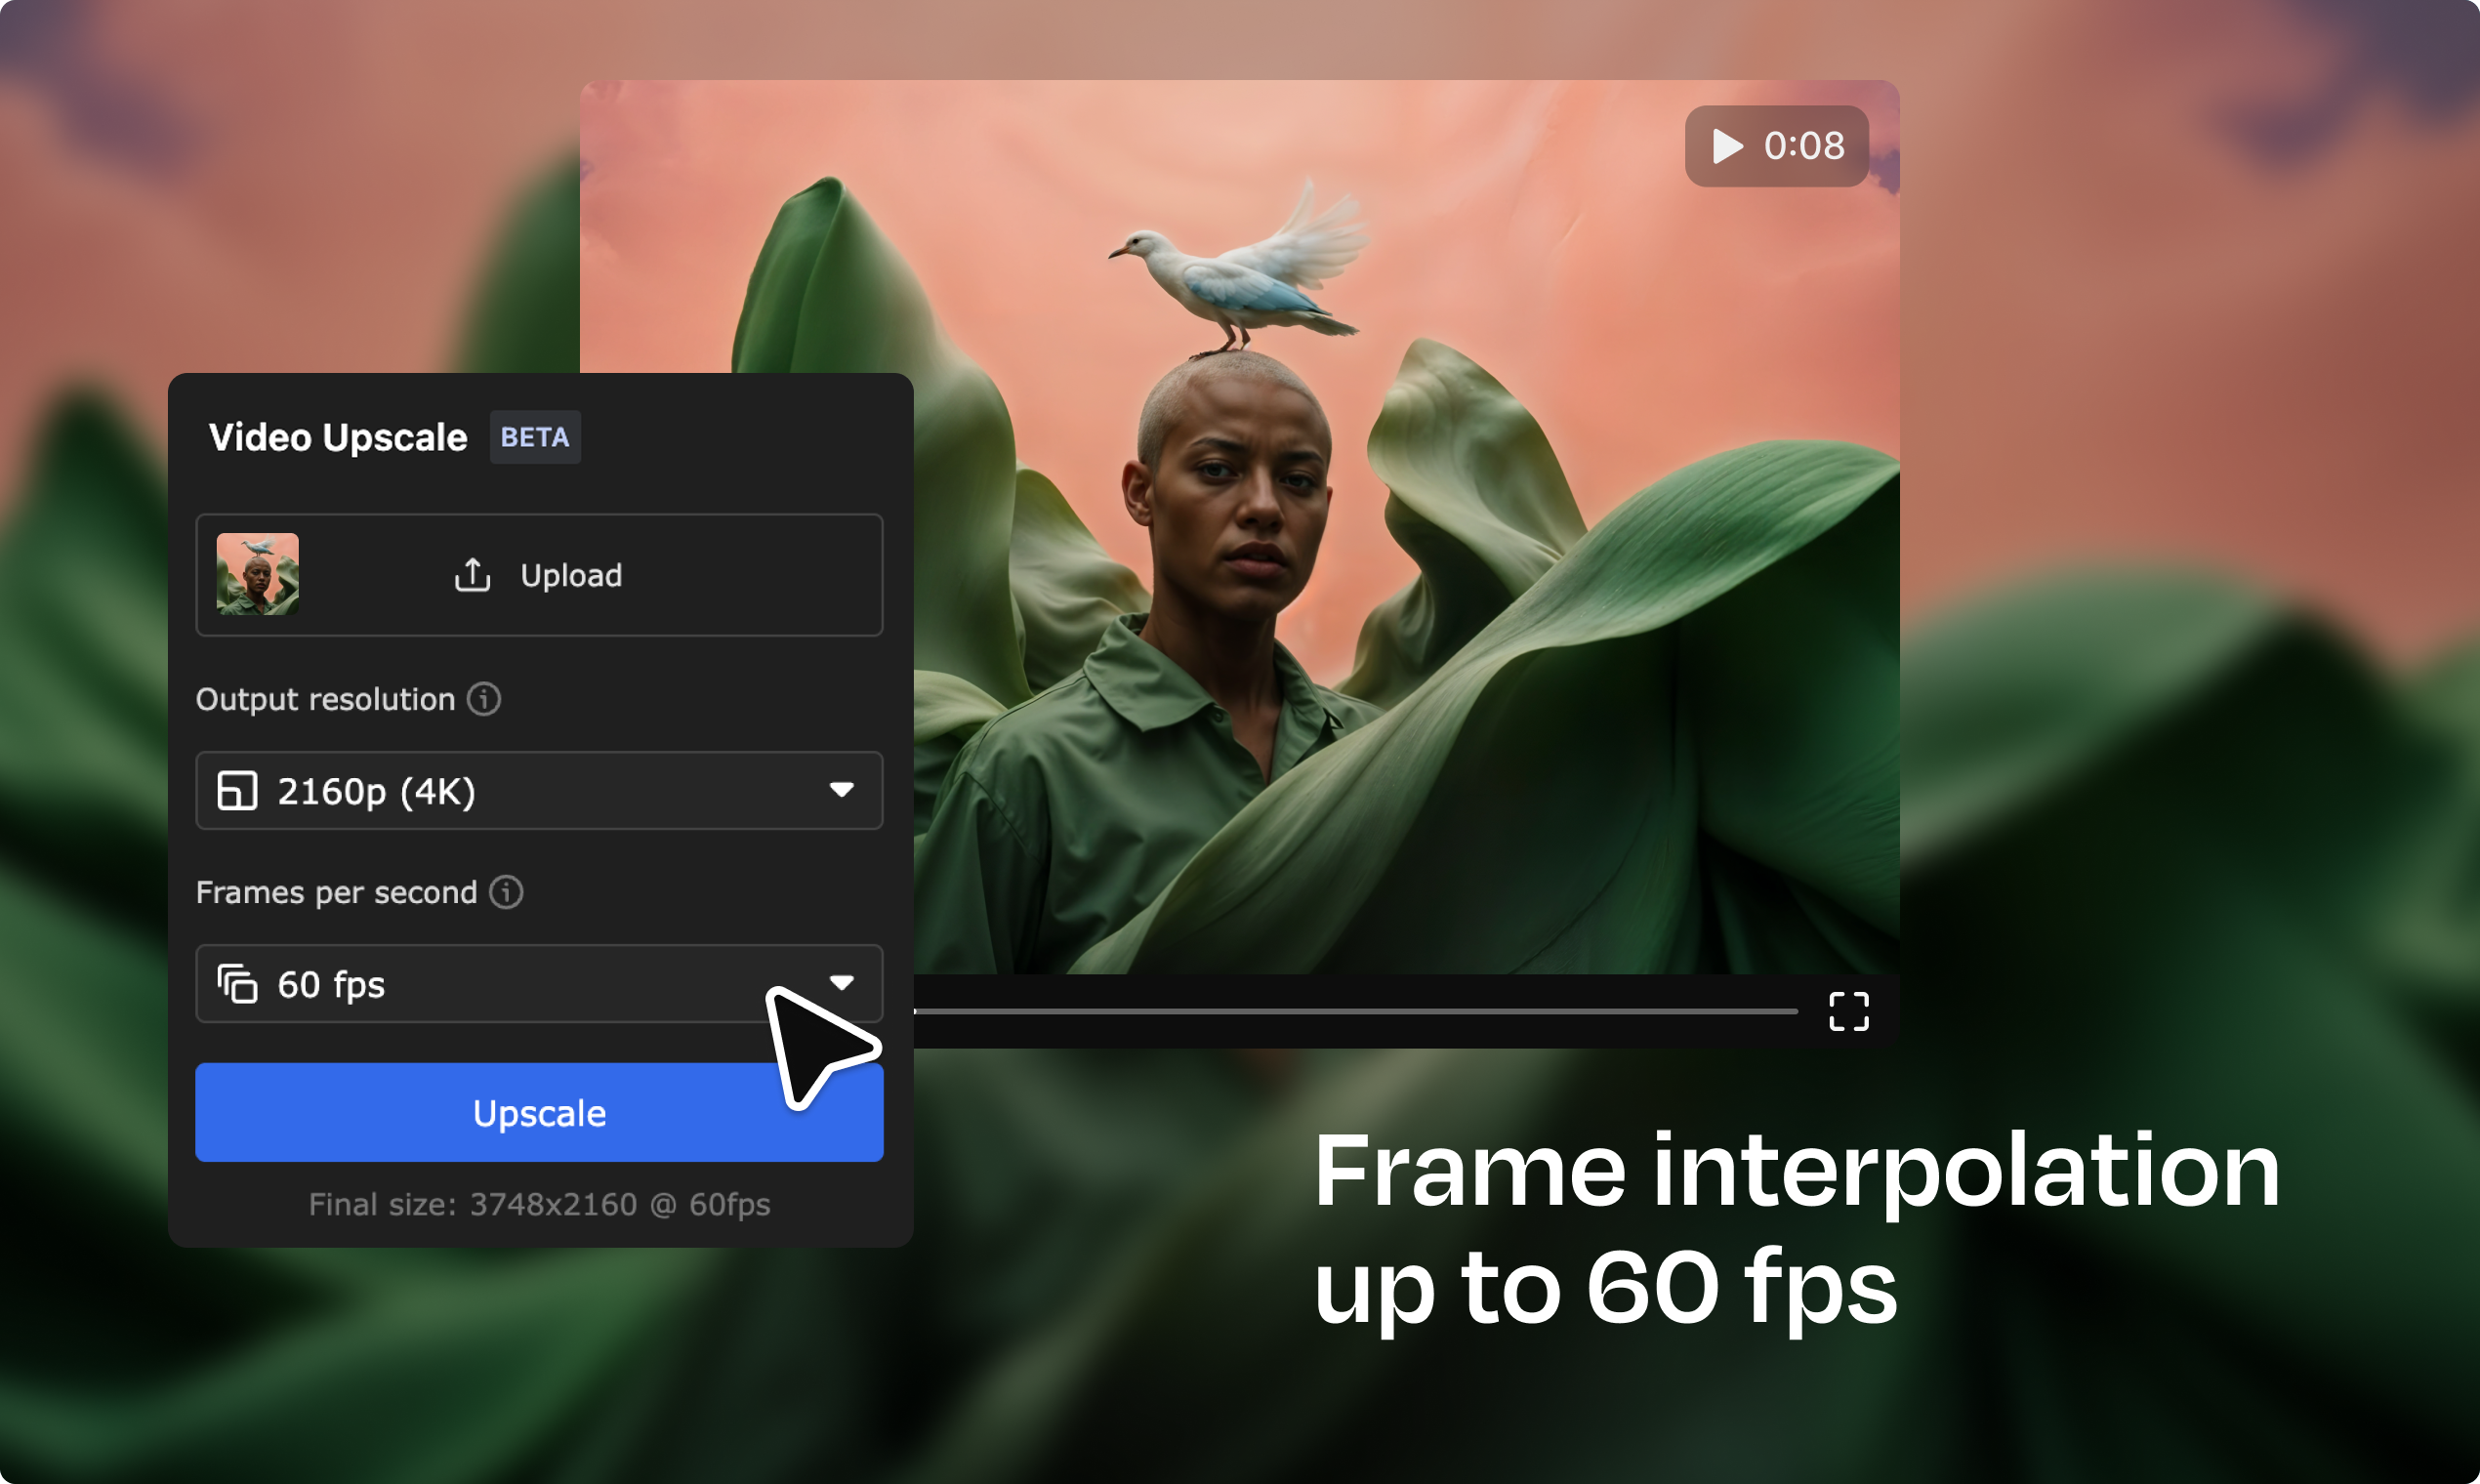
Task: Click the stacked frames icon beside 60 fps
Action: (237, 984)
